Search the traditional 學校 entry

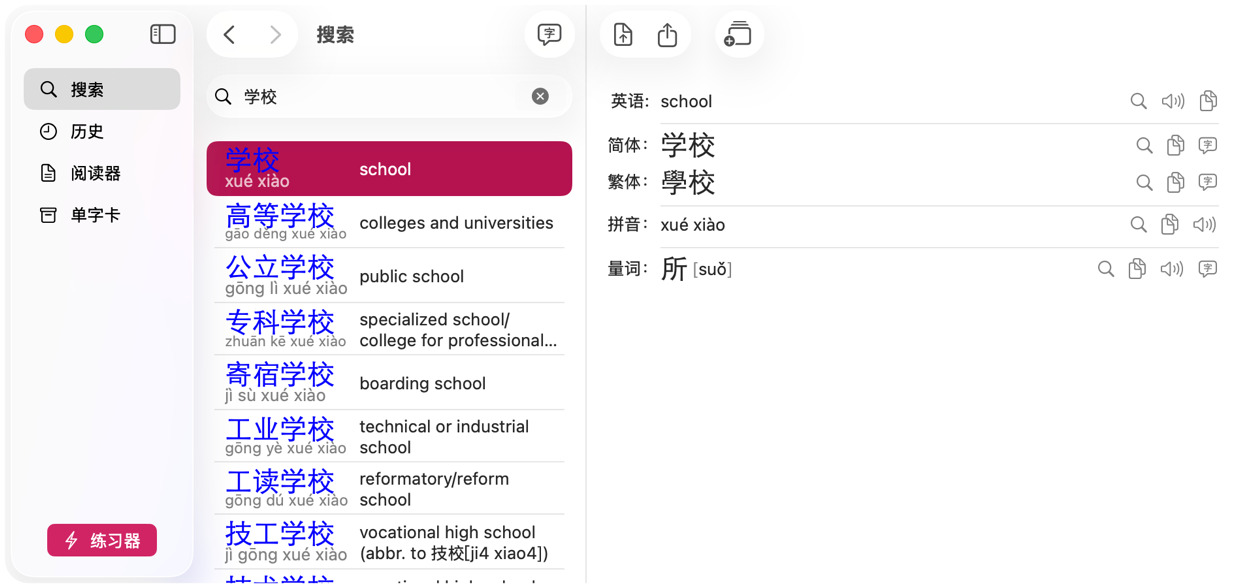point(1144,183)
